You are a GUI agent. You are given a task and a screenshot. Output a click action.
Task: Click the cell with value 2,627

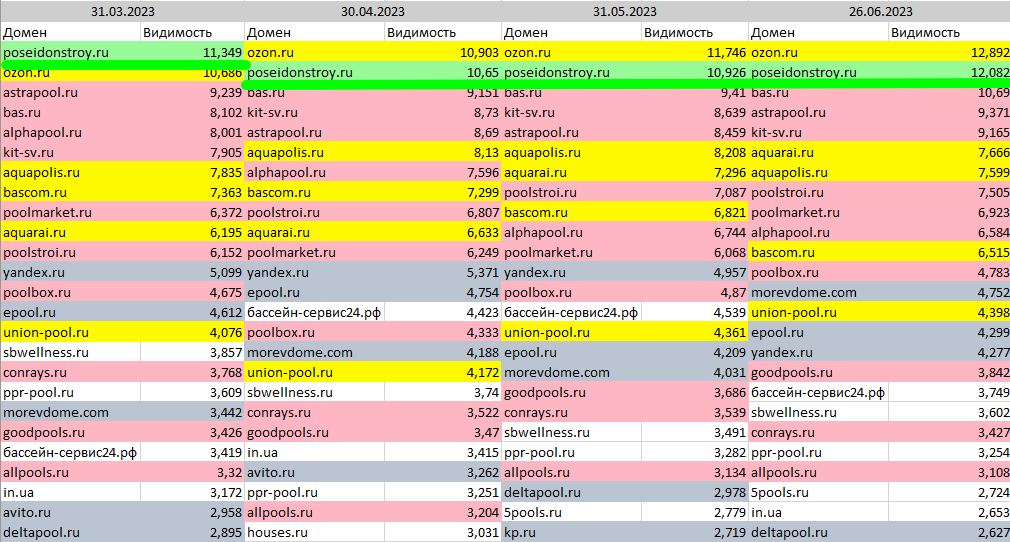click(949, 532)
